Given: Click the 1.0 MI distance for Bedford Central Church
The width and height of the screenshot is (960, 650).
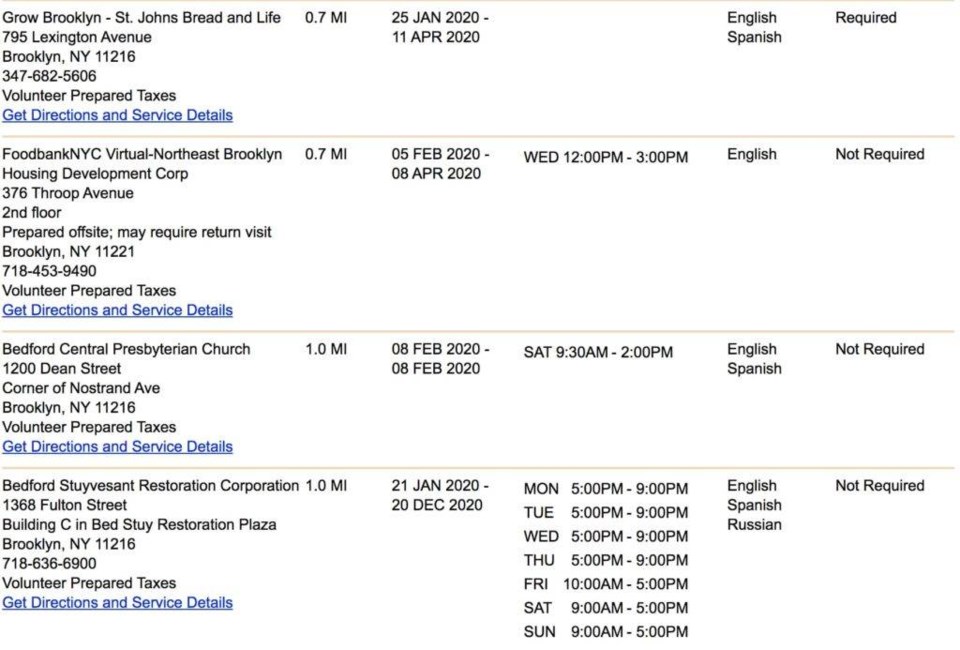Looking at the screenshot, I should 326,349.
